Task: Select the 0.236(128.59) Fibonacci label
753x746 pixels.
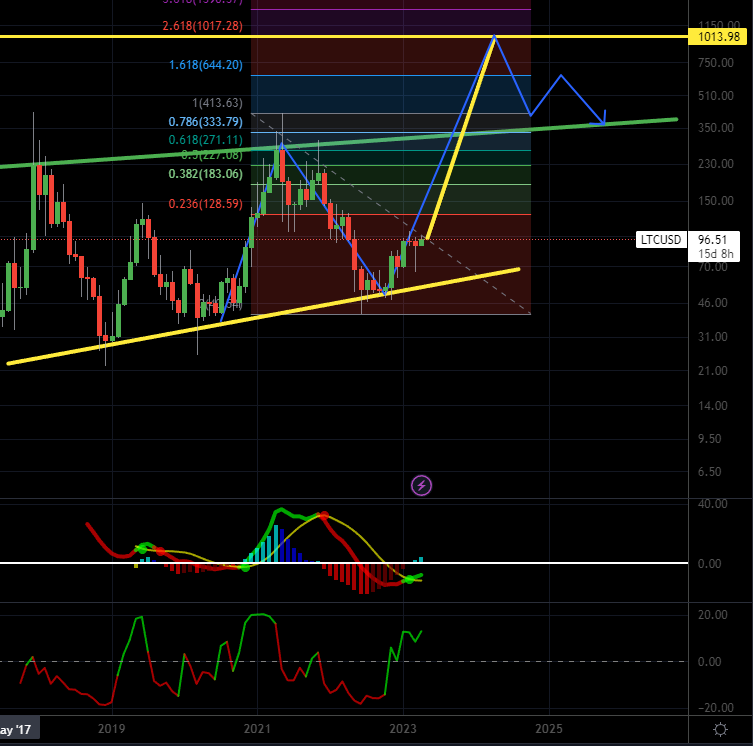Action: [206, 204]
